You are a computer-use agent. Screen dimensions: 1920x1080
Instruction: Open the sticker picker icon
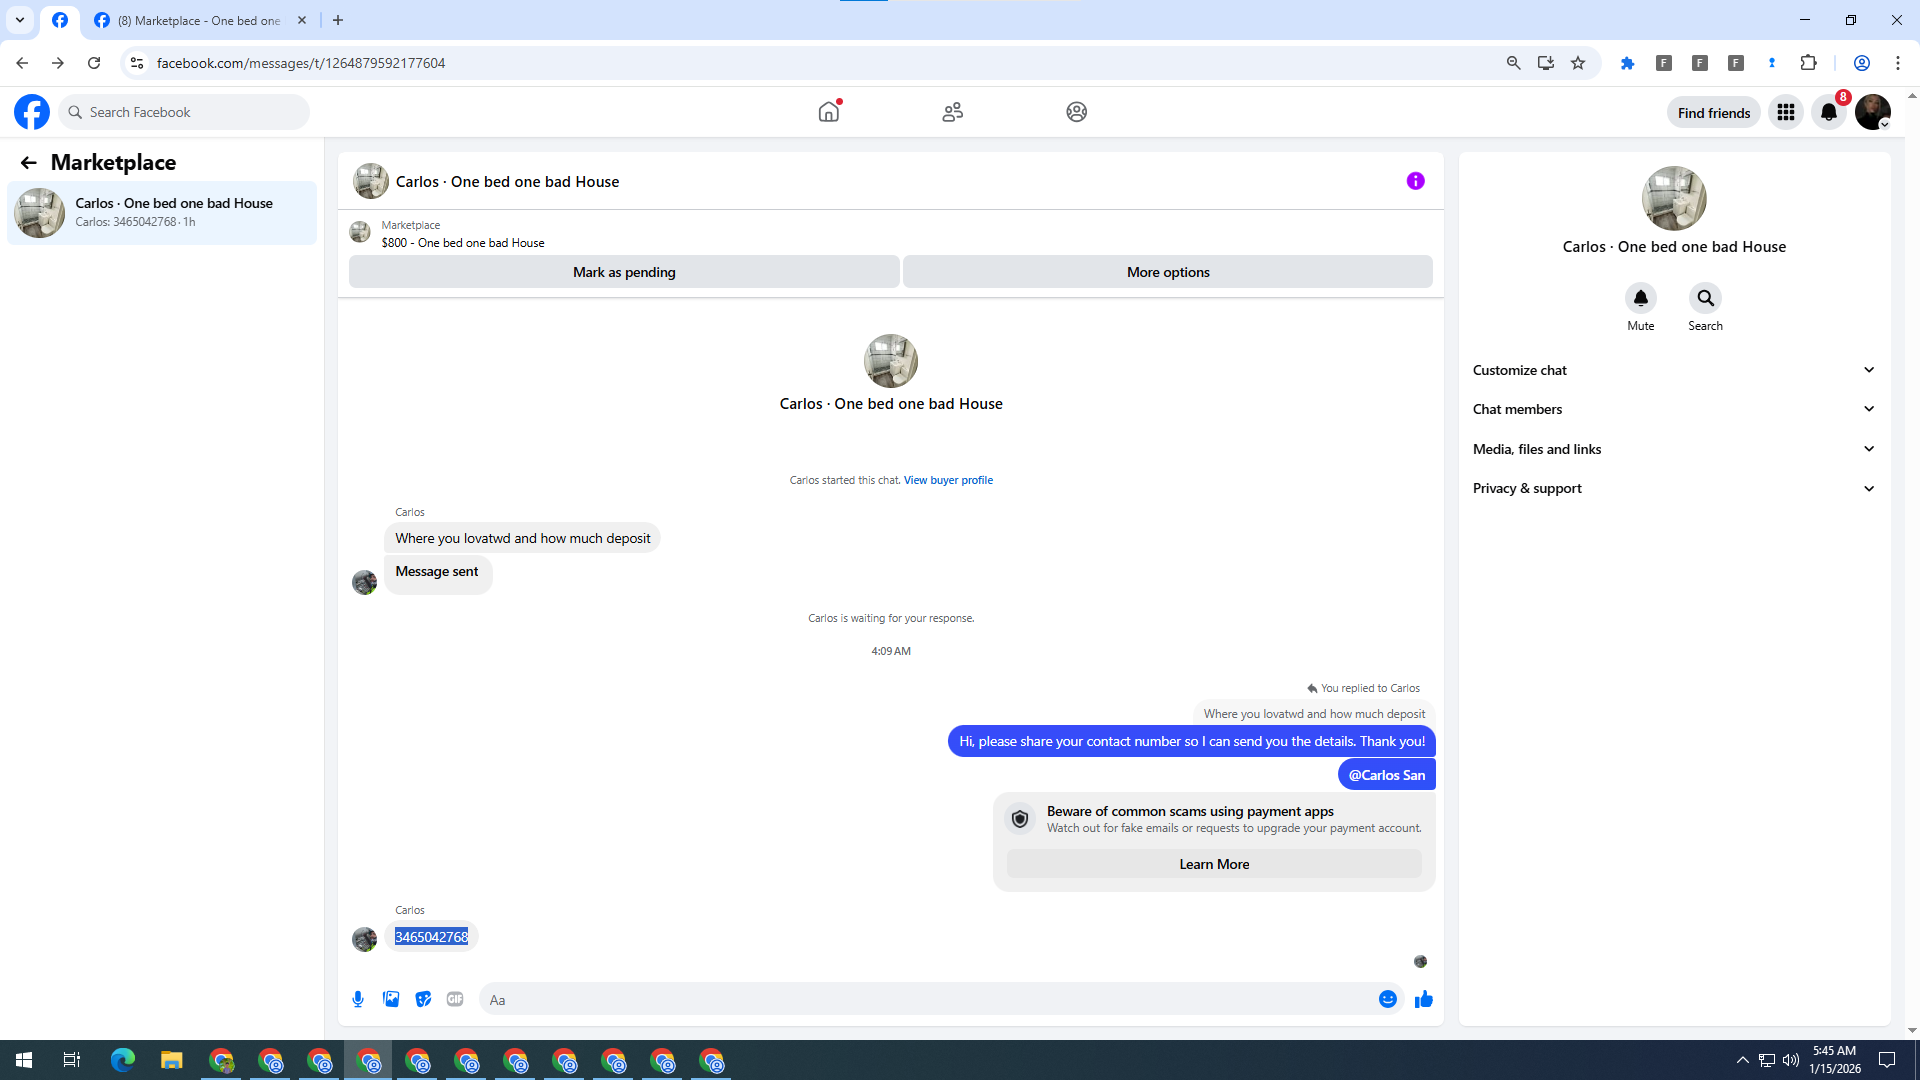(423, 999)
